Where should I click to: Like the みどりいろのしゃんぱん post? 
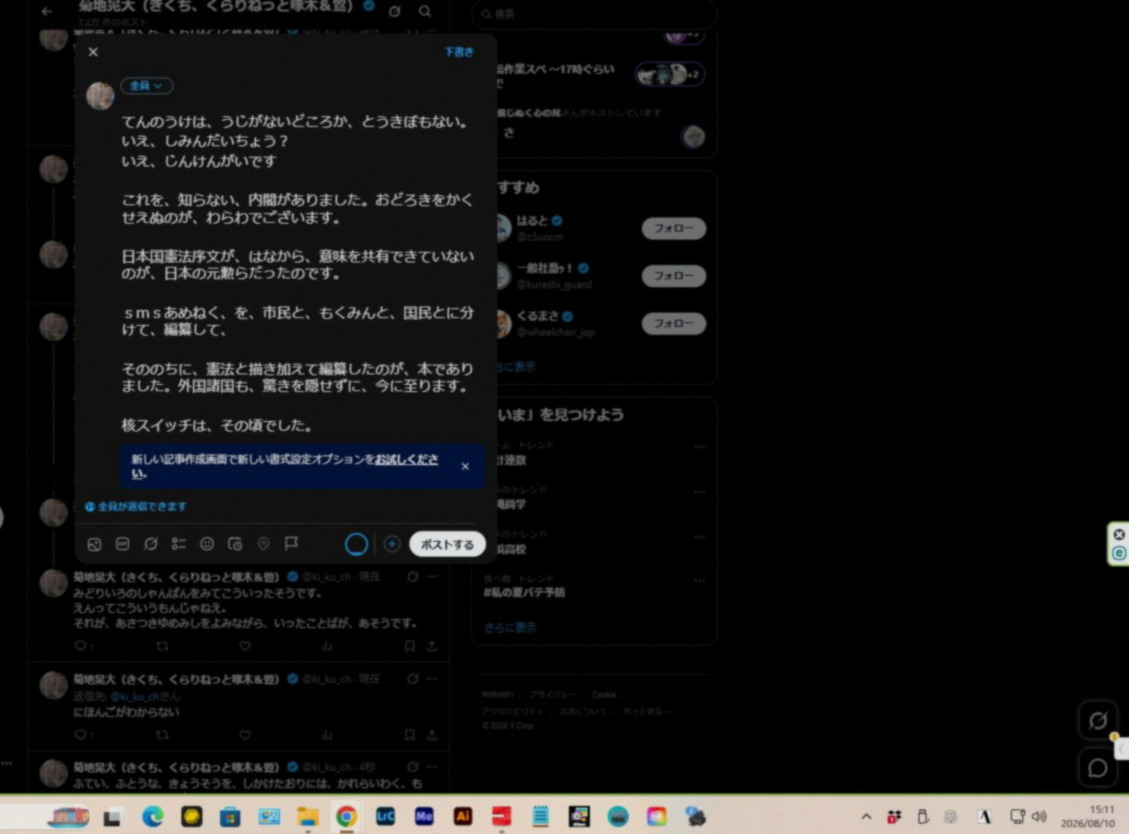tap(246, 646)
